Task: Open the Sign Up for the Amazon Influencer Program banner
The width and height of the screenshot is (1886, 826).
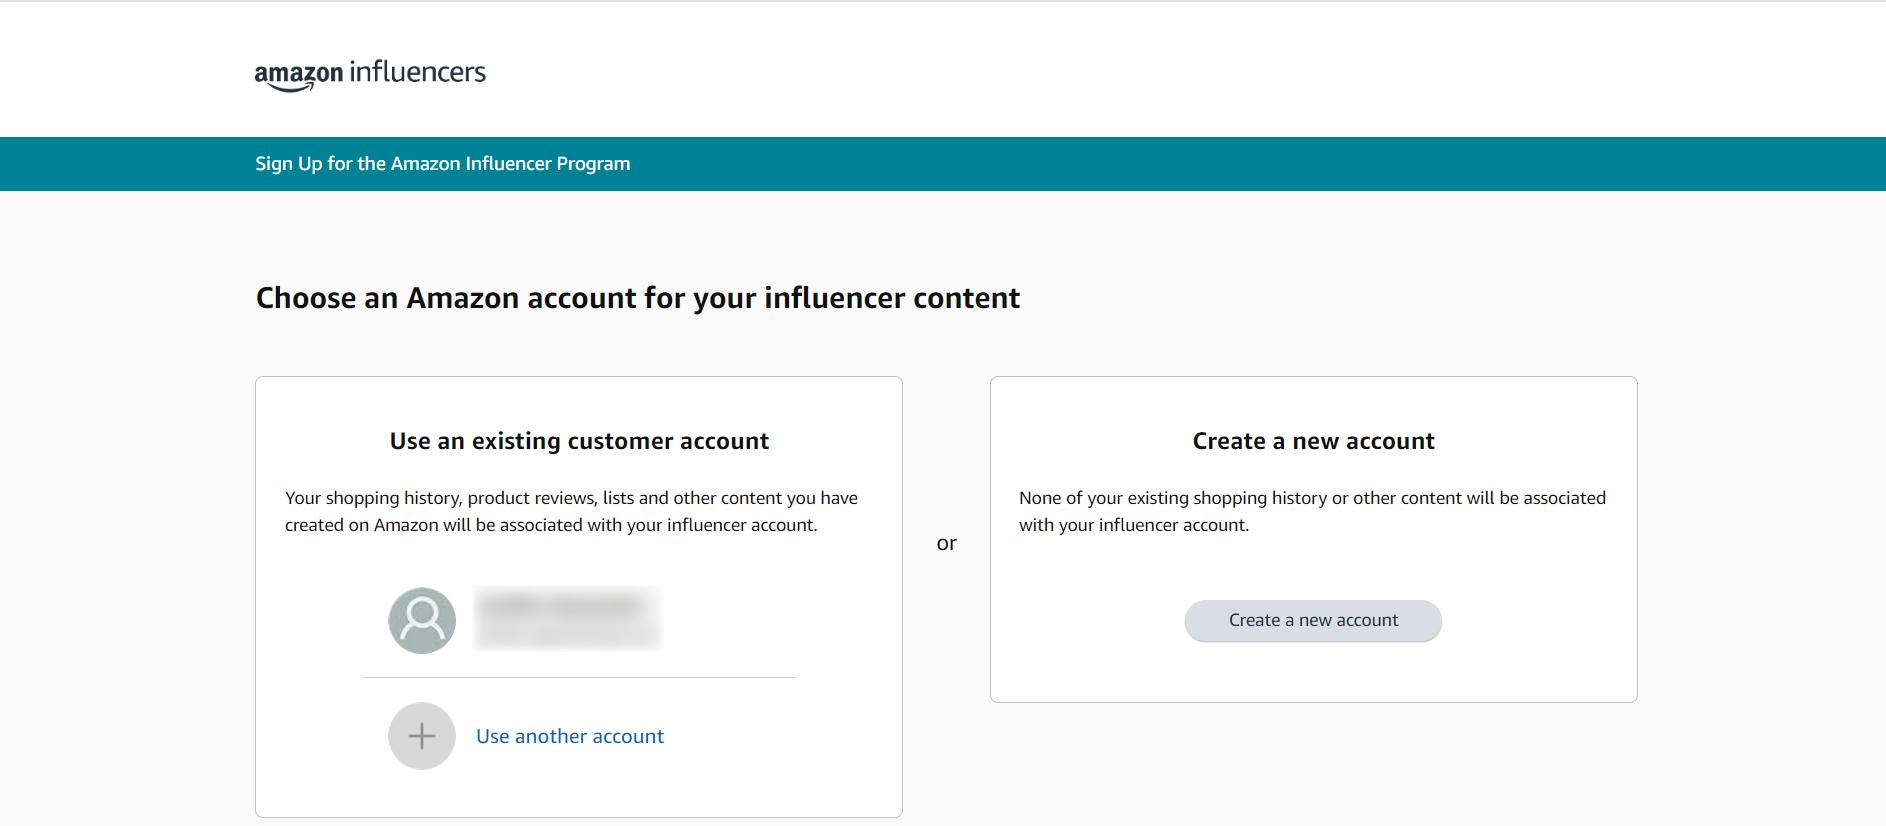Action: click(x=443, y=163)
